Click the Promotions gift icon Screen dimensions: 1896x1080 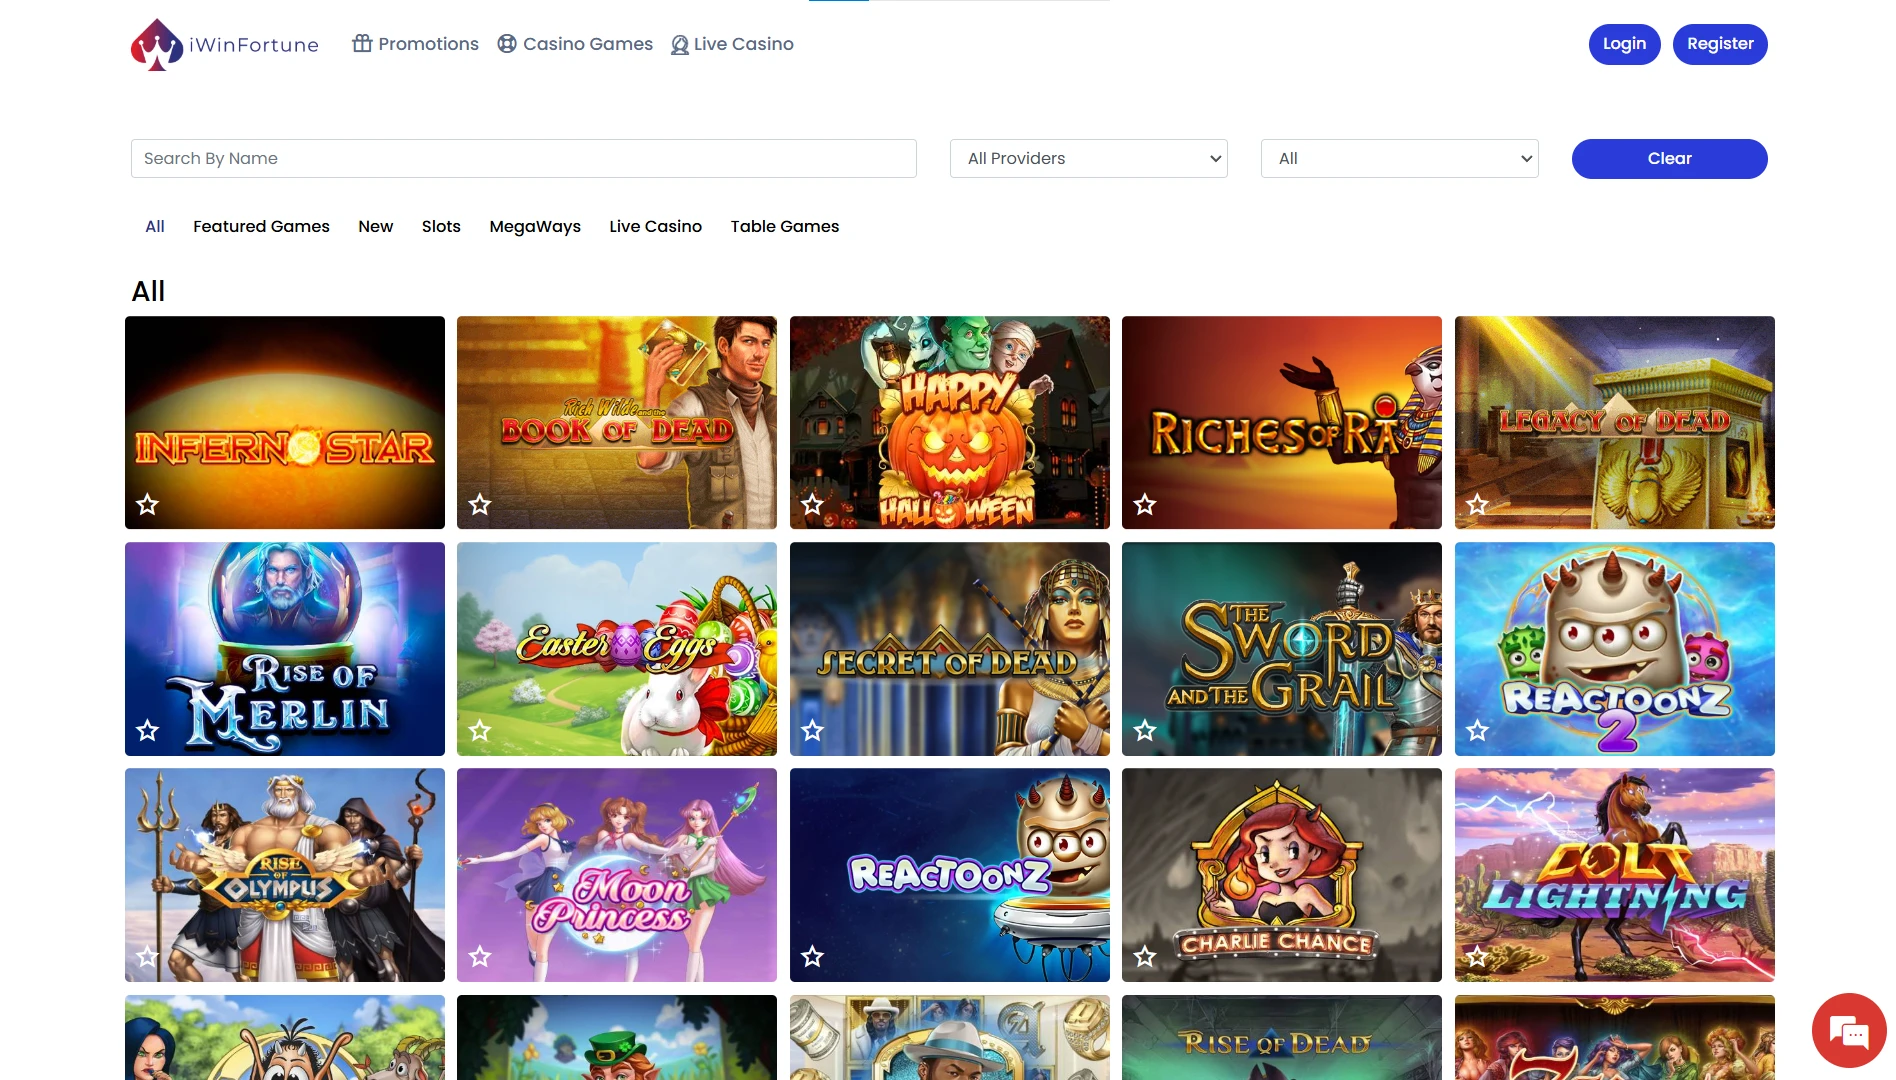tap(362, 44)
